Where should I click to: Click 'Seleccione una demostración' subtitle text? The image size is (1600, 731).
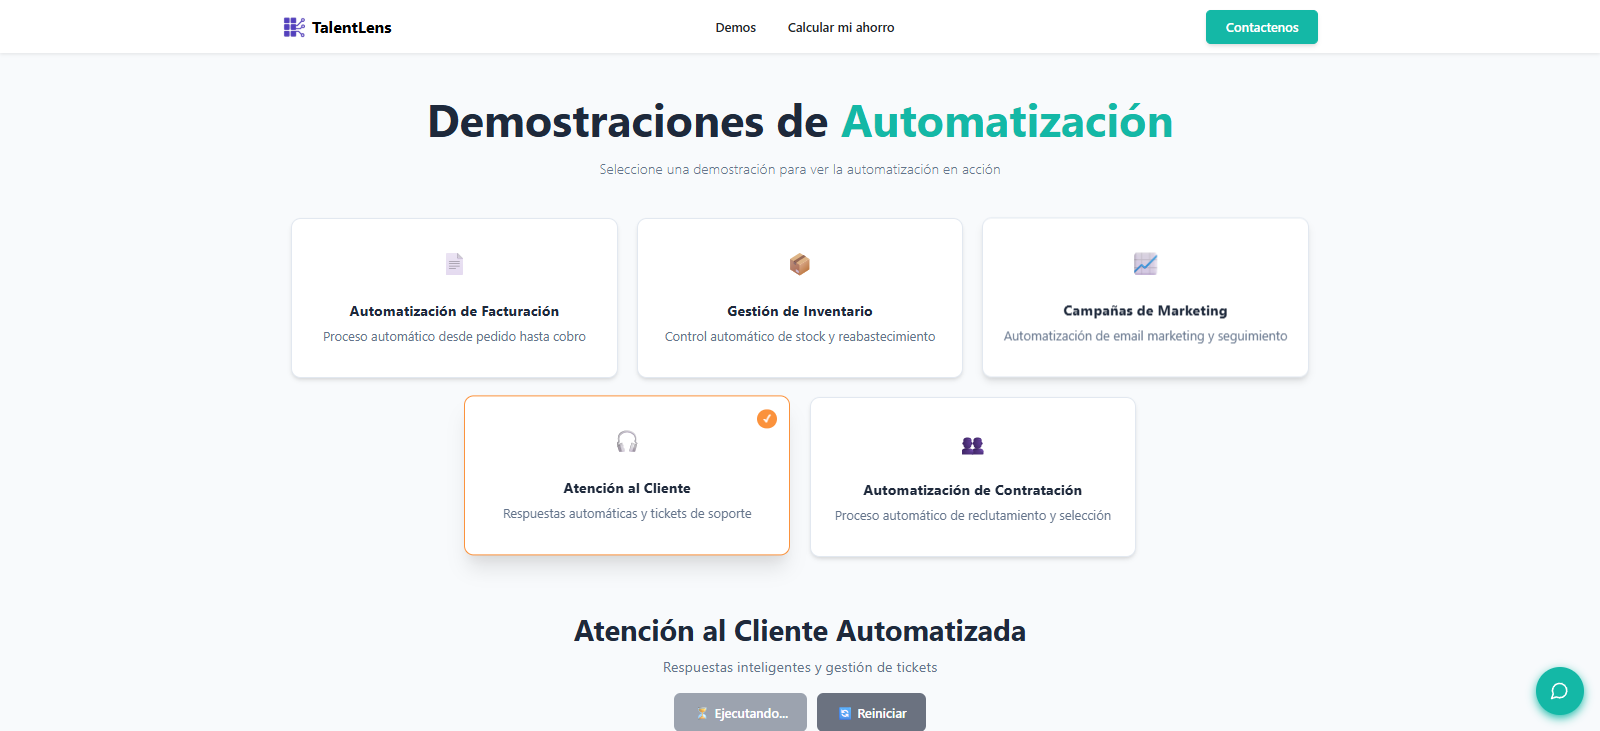click(800, 169)
